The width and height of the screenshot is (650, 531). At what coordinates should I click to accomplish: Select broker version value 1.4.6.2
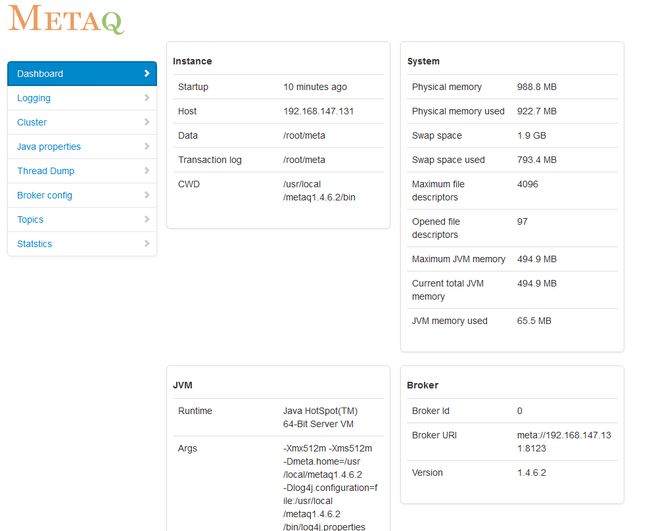pos(532,473)
